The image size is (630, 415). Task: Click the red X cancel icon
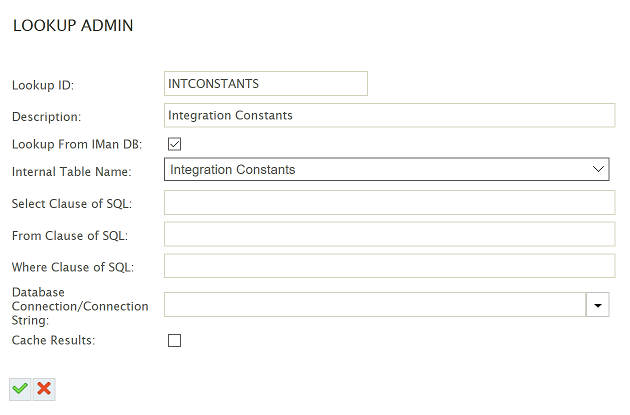44,389
